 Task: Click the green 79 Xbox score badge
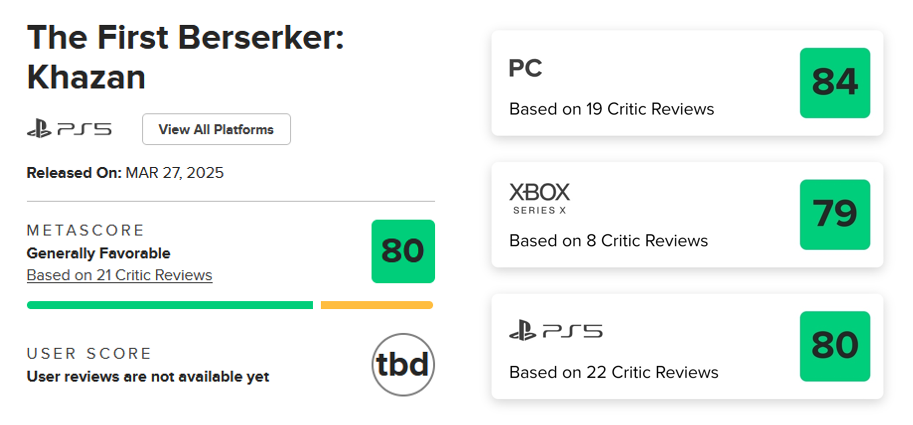[x=834, y=214]
